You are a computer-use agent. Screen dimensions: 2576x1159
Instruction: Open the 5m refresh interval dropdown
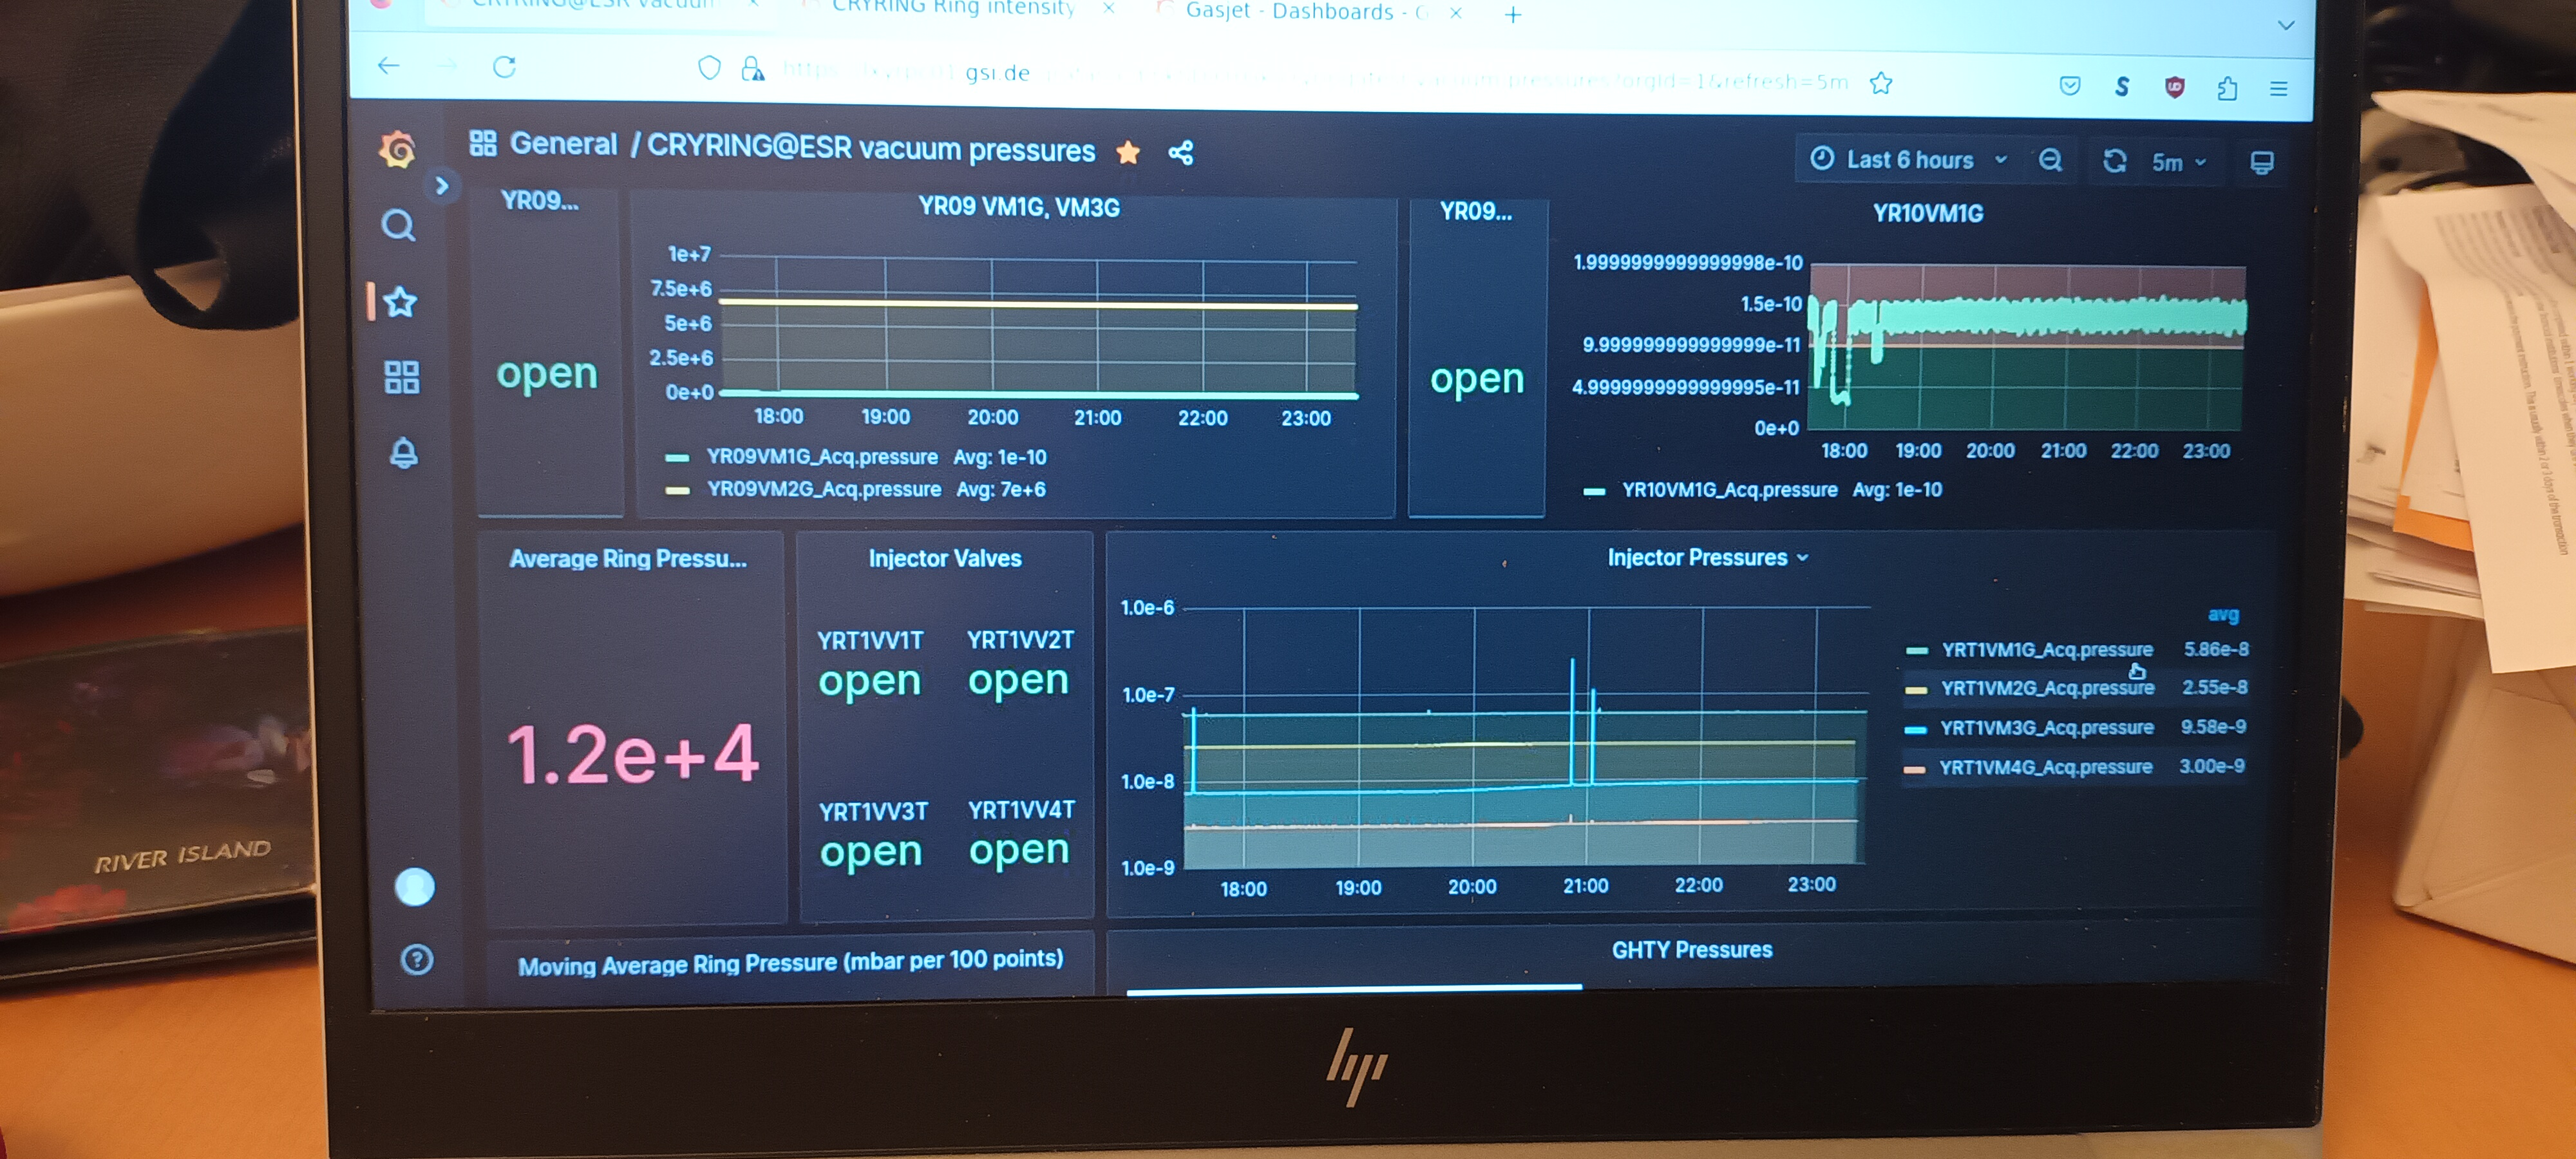(x=2180, y=162)
